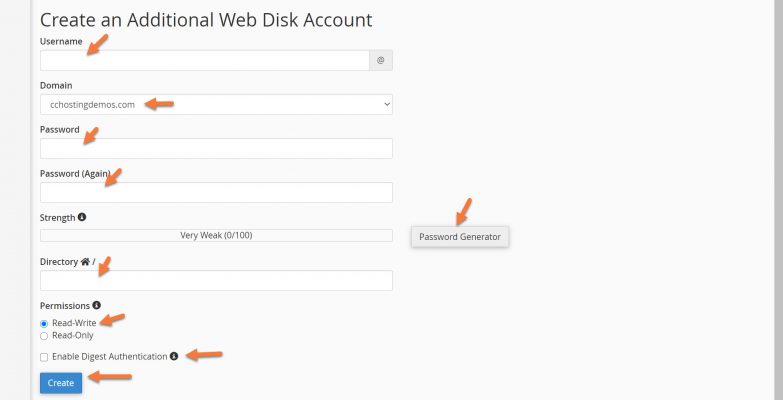Enable Digest Authentication checkbox

(44, 356)
